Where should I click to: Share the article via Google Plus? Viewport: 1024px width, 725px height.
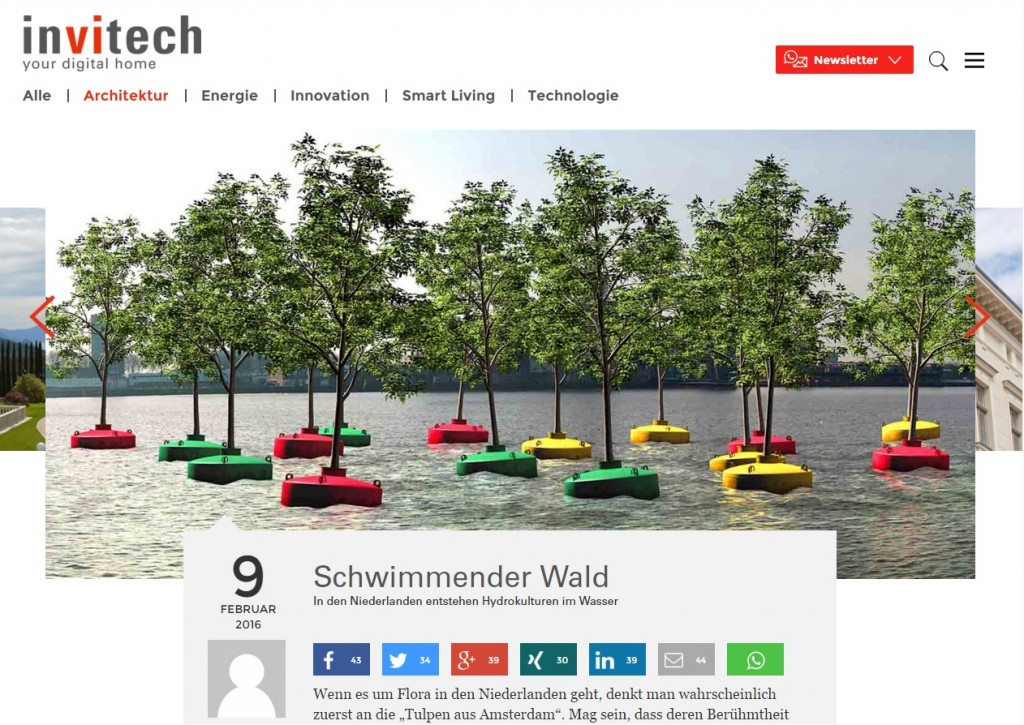479,660
